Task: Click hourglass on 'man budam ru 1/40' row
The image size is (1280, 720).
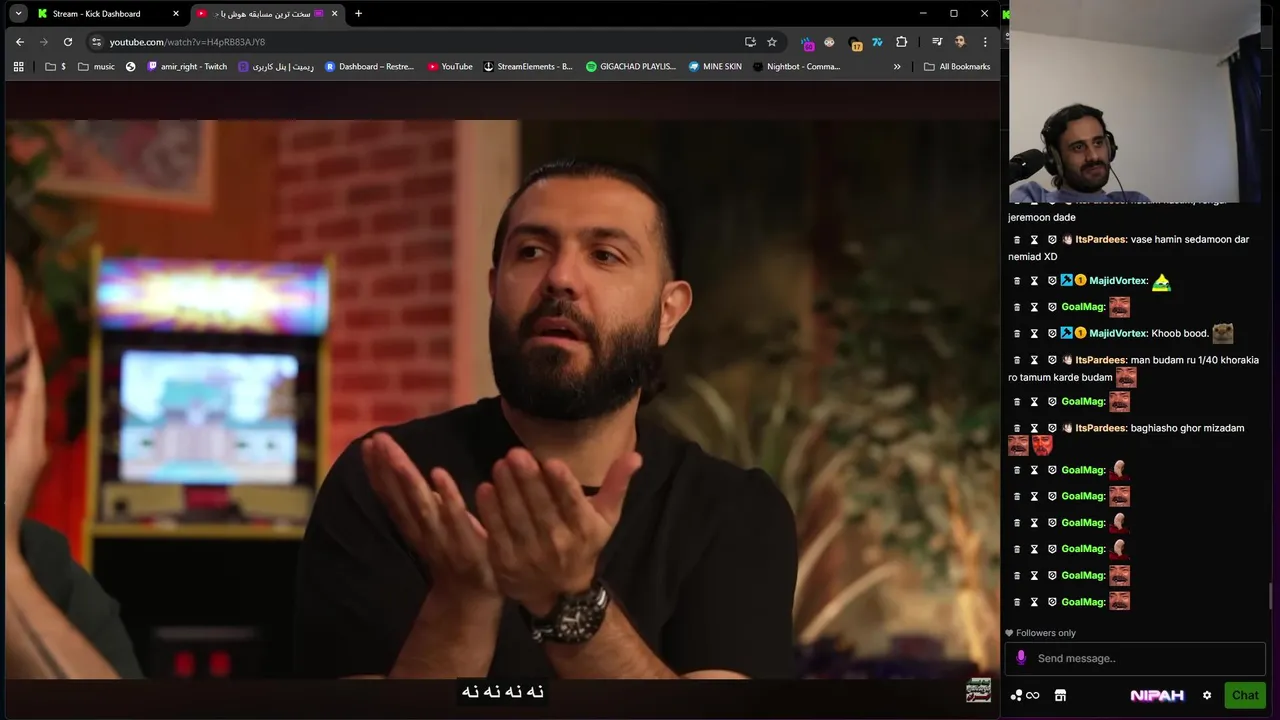Action: tap(1034, 360)
